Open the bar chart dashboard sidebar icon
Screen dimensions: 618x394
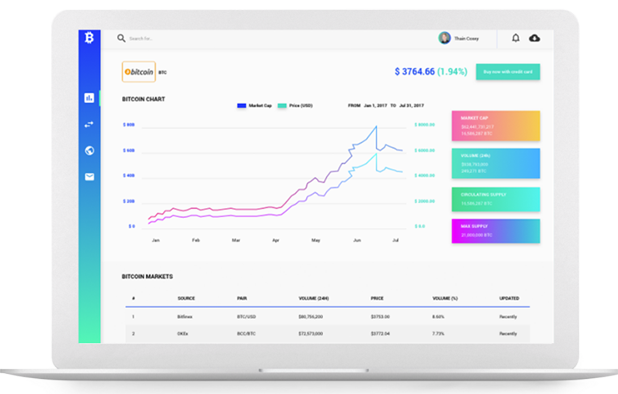(89, 98)
